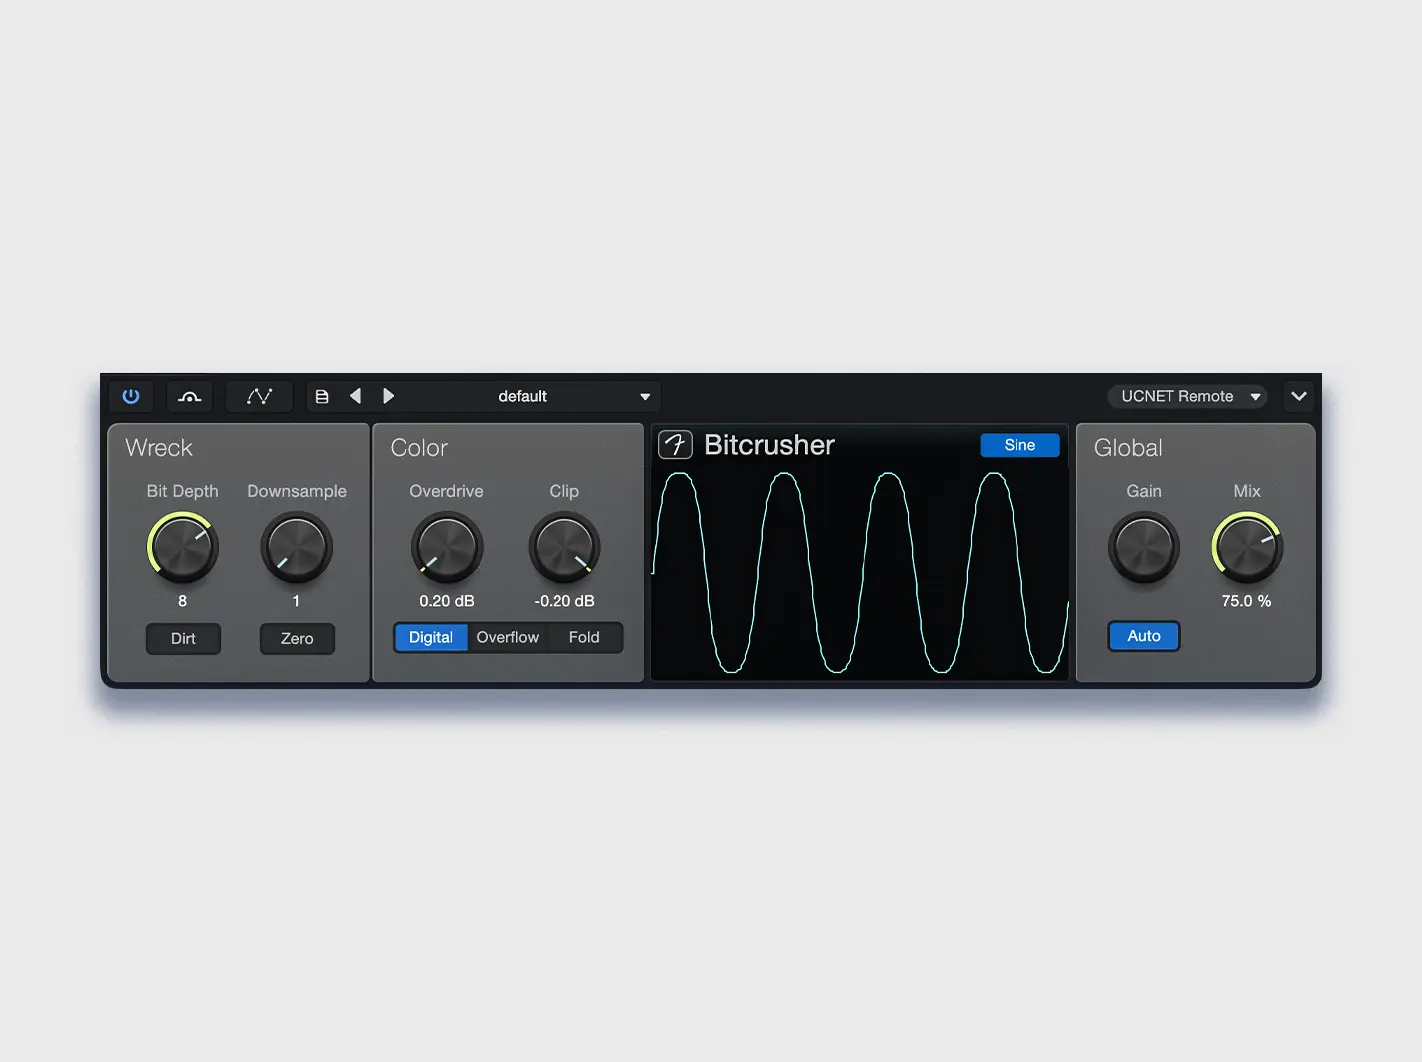Open the automation envelope icon
This screenshot has width=1422, height=1062.
click(259, 396)
